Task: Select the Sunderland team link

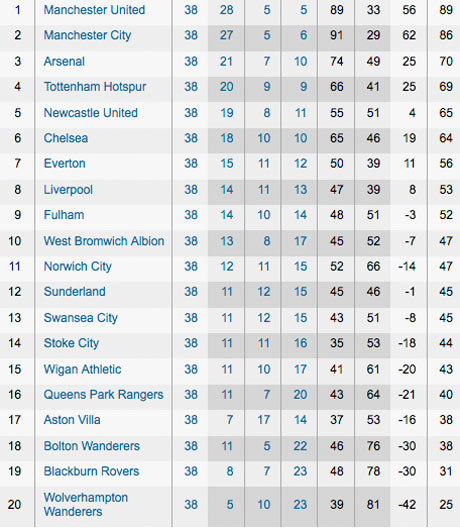Action: 74,292
